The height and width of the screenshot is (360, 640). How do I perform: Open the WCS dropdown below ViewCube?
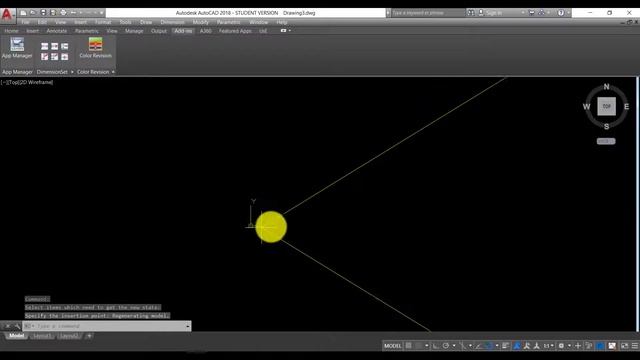pyautogui.click(x=606, y=141)
